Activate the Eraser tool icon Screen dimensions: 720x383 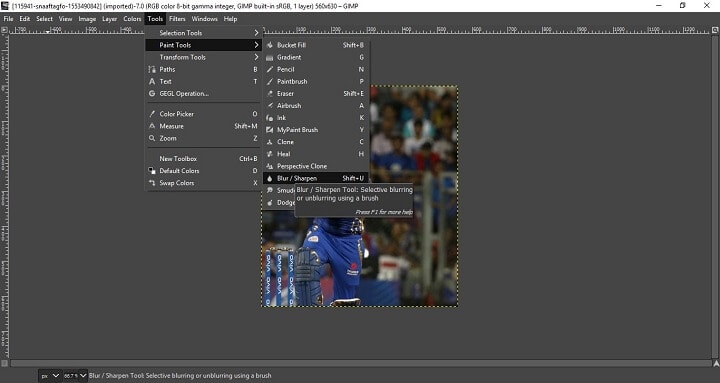tap(270, 94)
